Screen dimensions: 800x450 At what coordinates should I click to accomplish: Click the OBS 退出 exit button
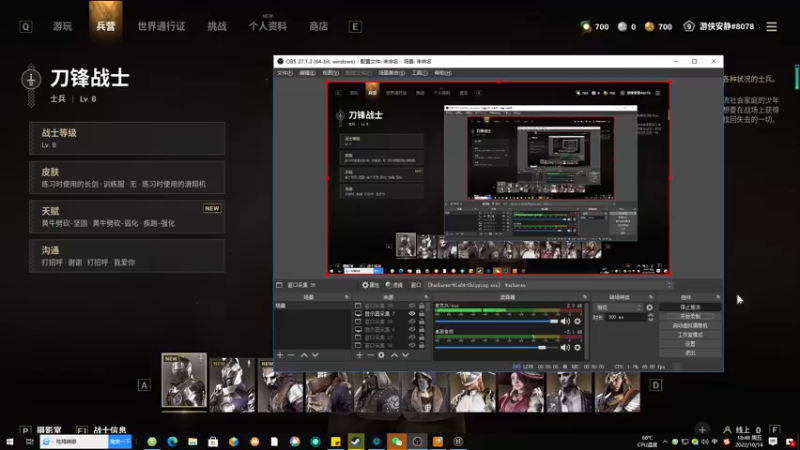tap(690, 353)
